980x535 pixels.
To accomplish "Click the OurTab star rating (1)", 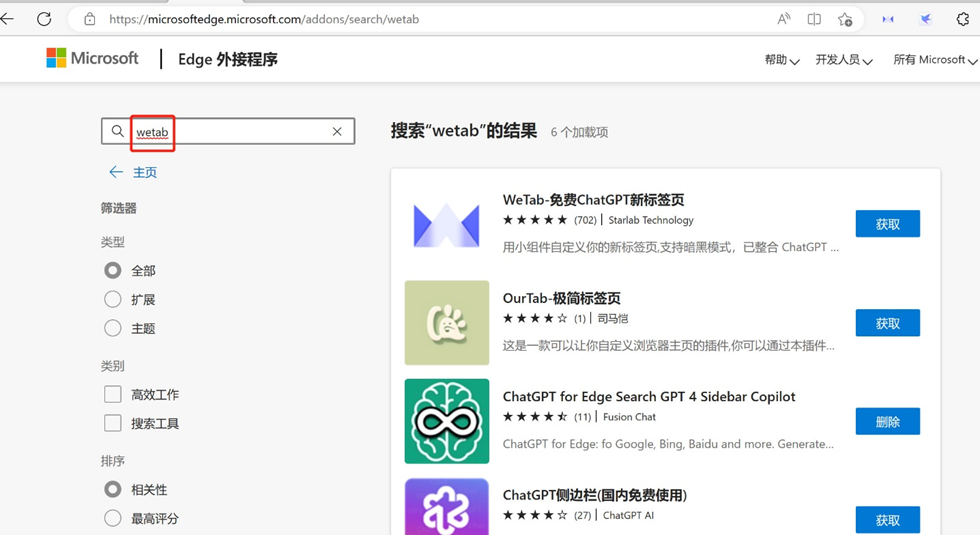I will point(544,319).
